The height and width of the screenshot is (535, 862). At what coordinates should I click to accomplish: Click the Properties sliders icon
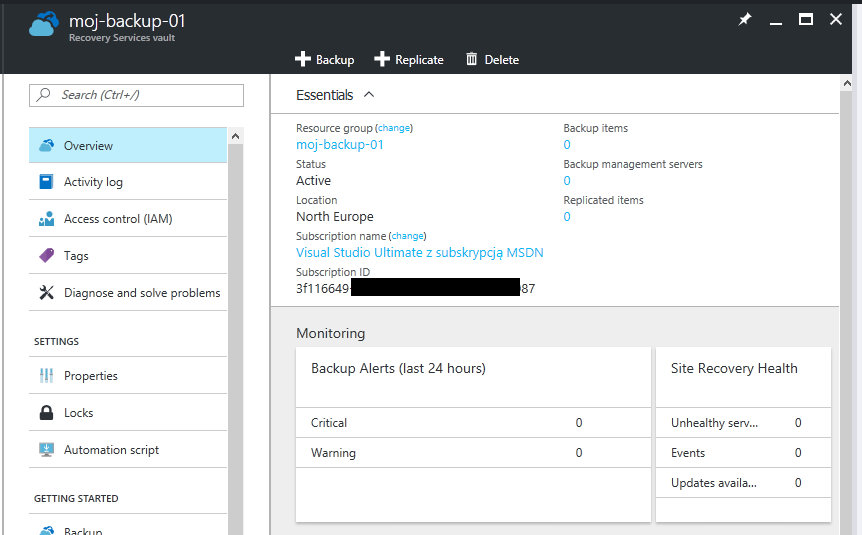[x=47, y=376]
